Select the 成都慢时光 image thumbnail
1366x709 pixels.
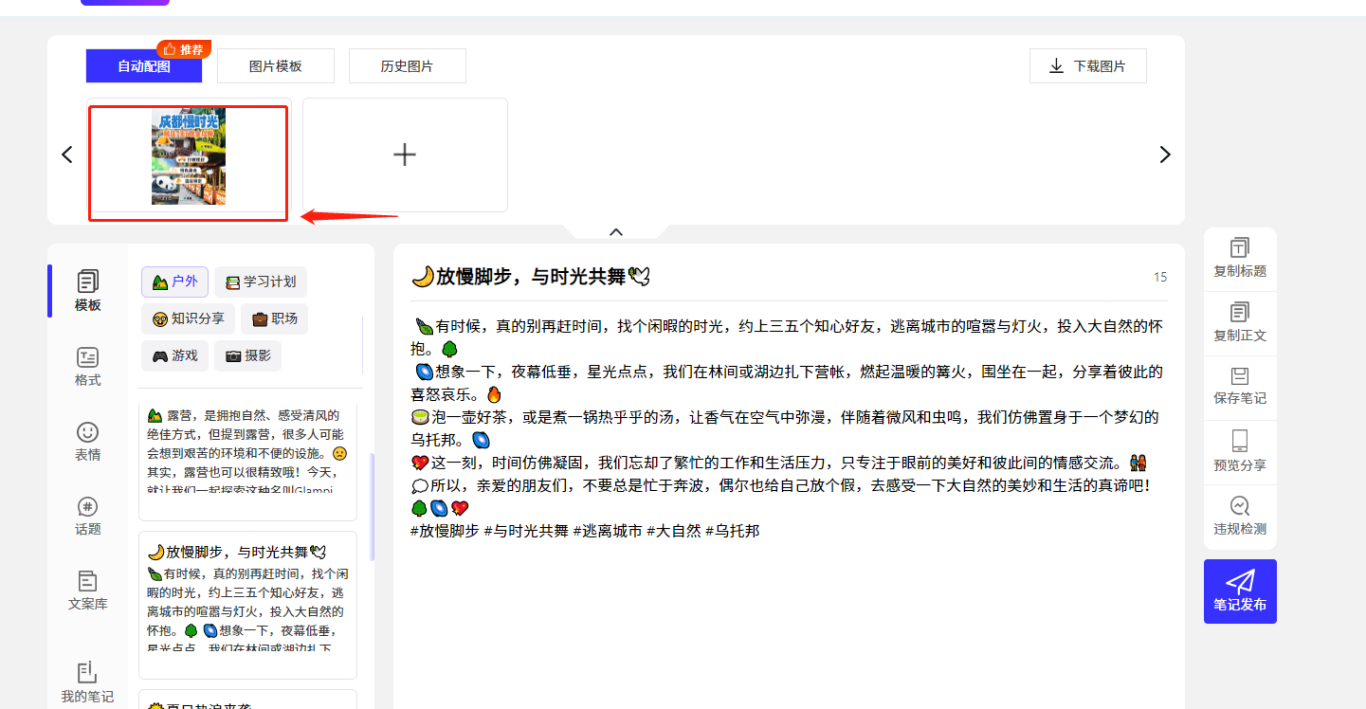188,158
